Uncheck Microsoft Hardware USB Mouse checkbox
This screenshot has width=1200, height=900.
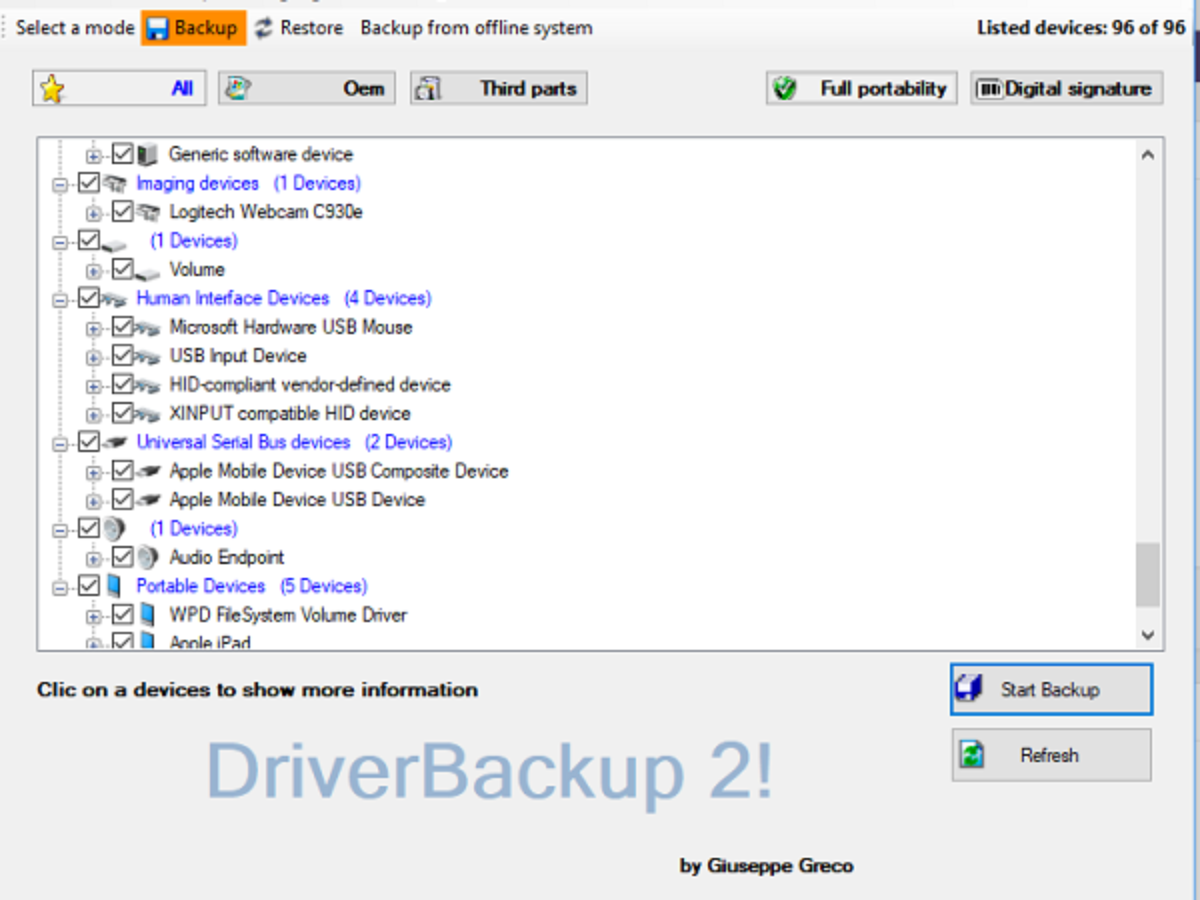click(123, 328)
